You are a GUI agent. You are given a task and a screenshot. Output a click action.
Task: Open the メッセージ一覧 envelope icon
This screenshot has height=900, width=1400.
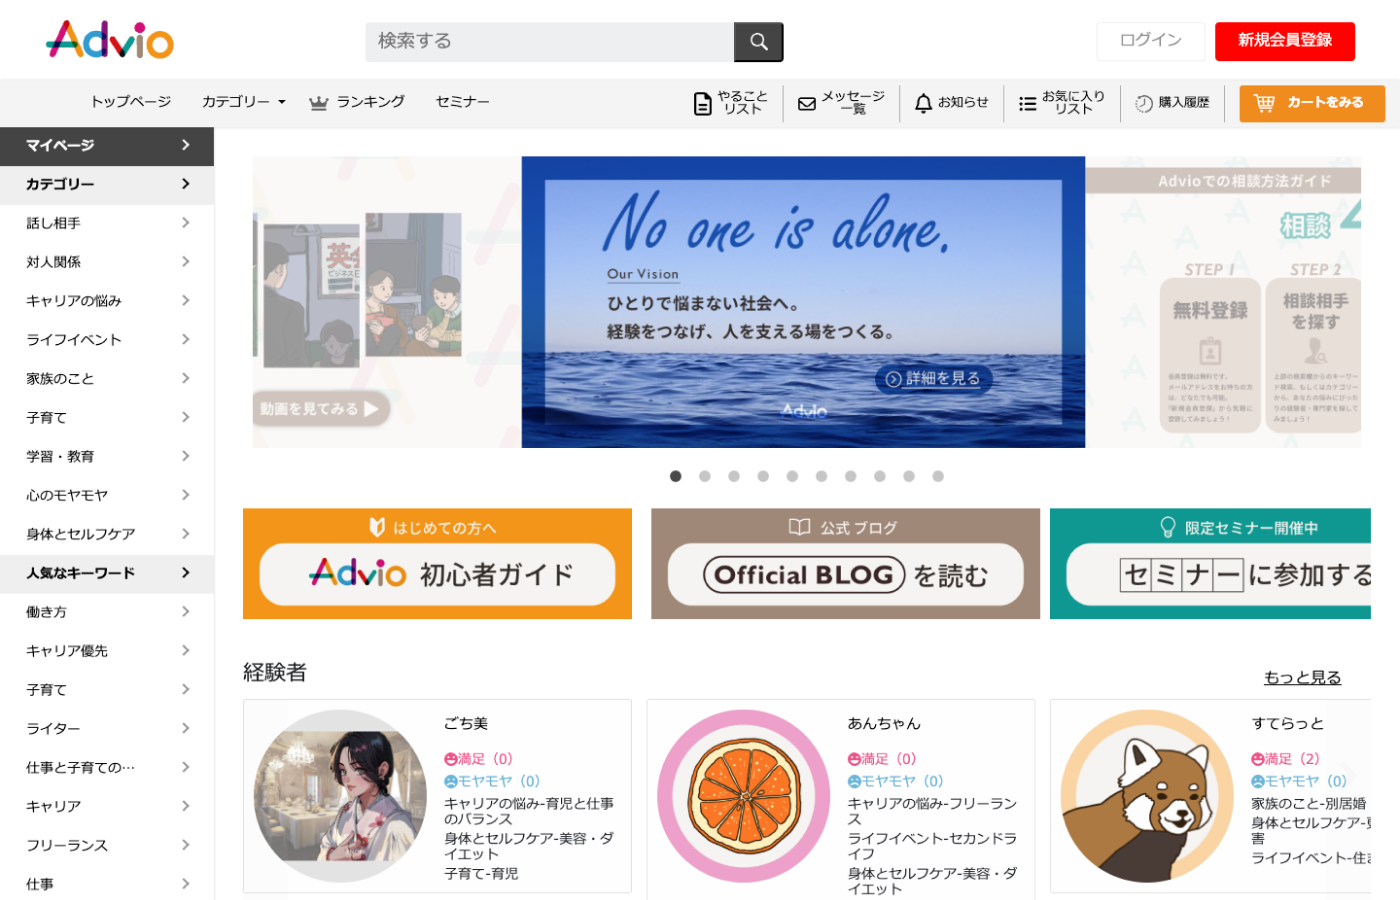807,103
